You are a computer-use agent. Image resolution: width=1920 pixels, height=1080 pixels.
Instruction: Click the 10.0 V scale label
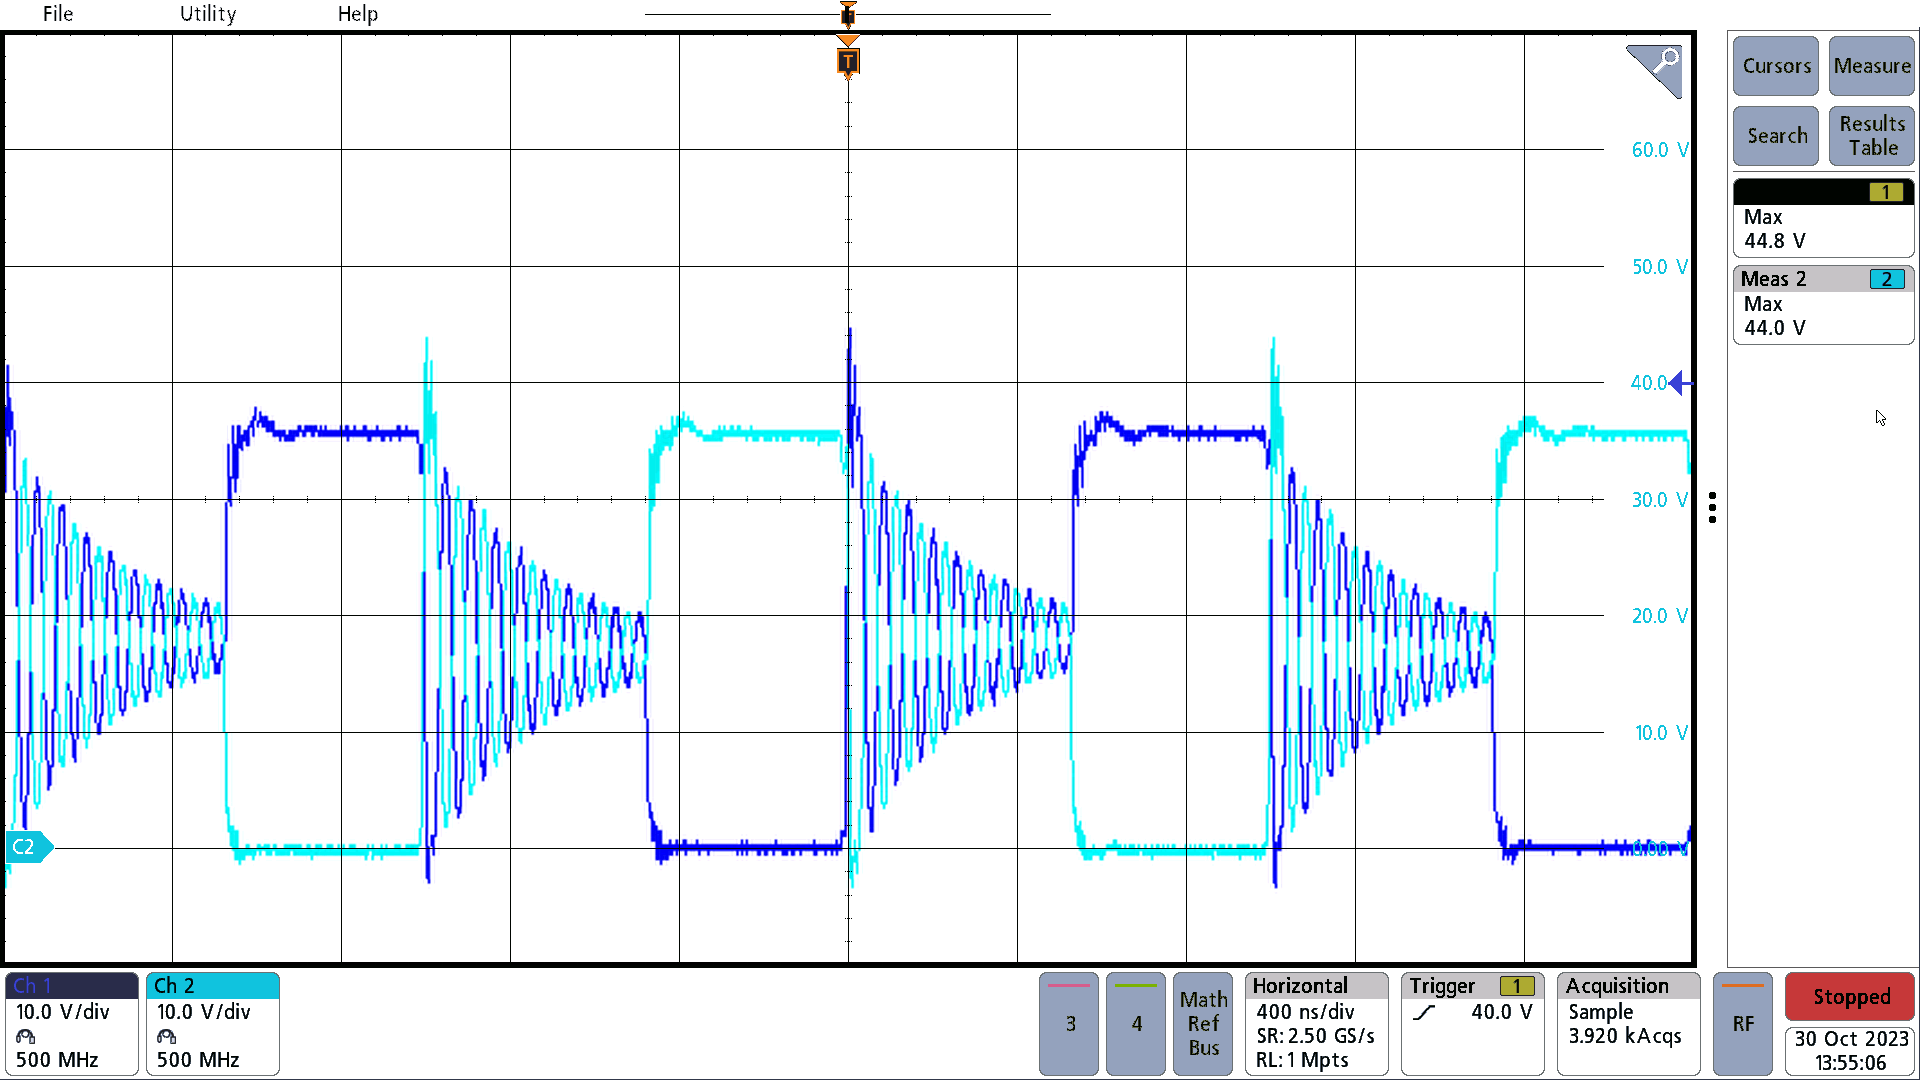1661,733
